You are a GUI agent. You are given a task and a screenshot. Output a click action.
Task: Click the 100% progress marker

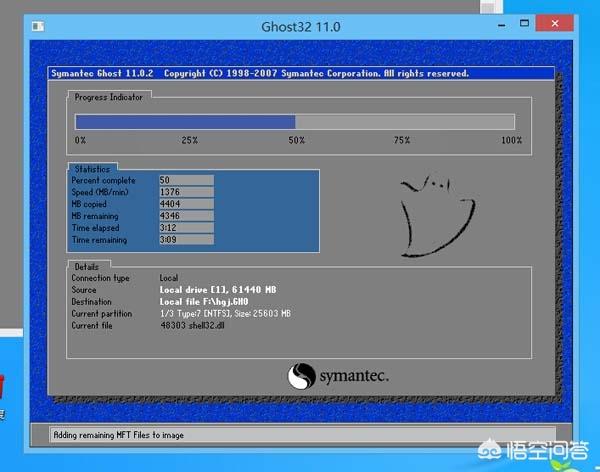[x=512, y=140]
